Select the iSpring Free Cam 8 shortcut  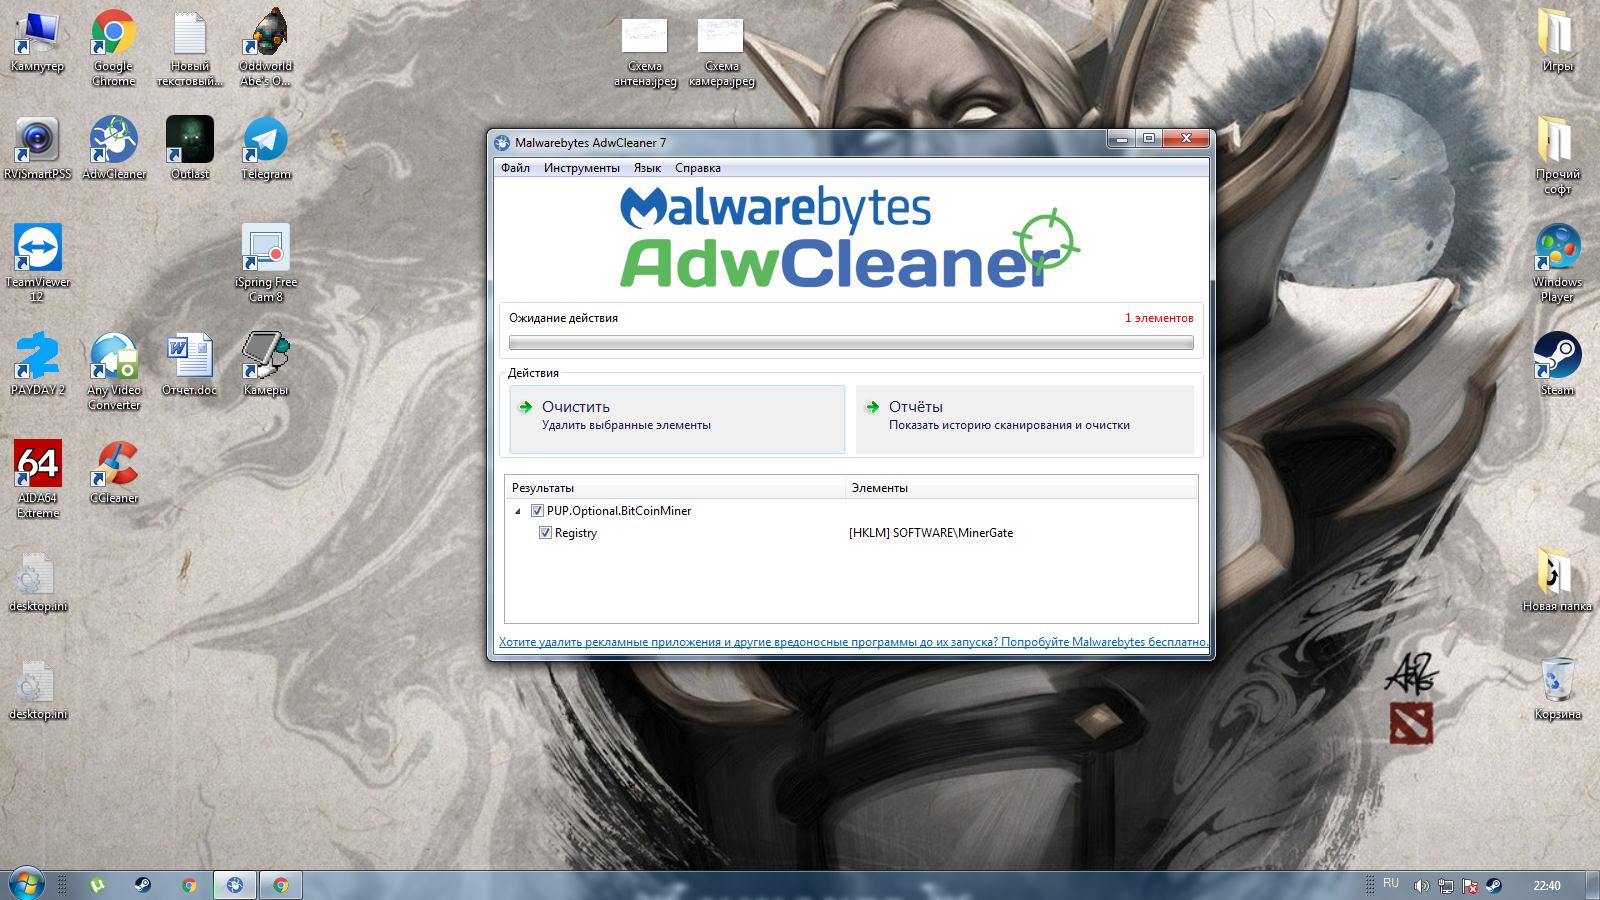point(266,263)
